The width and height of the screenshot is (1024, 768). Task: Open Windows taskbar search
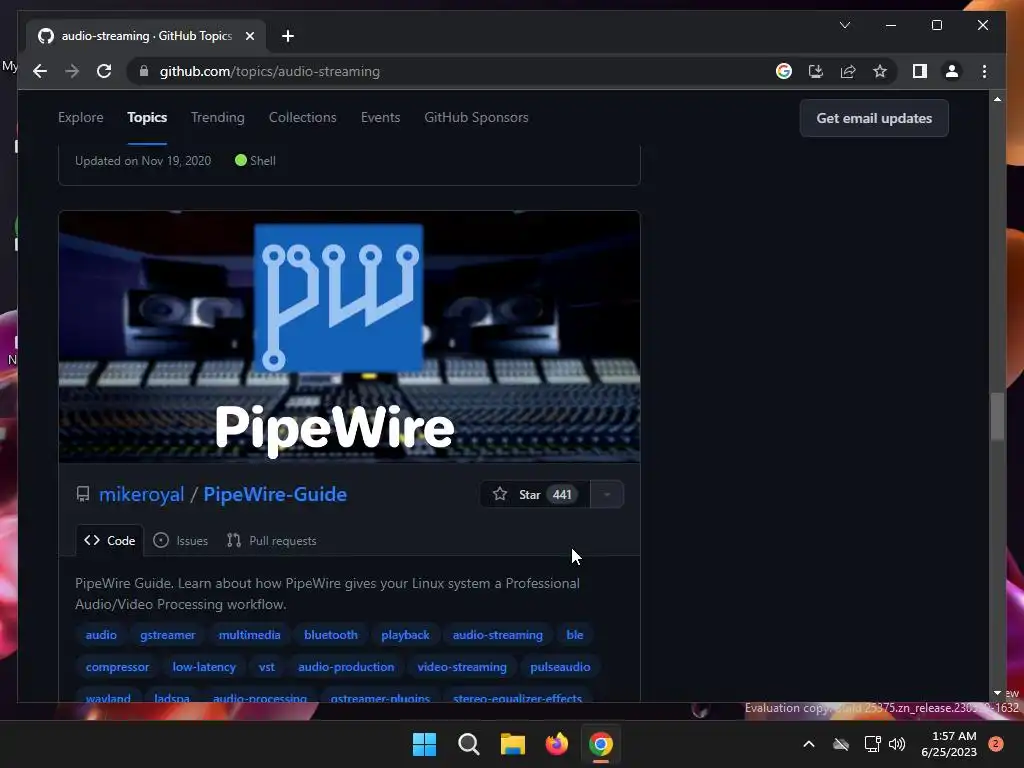click(468, 744)
